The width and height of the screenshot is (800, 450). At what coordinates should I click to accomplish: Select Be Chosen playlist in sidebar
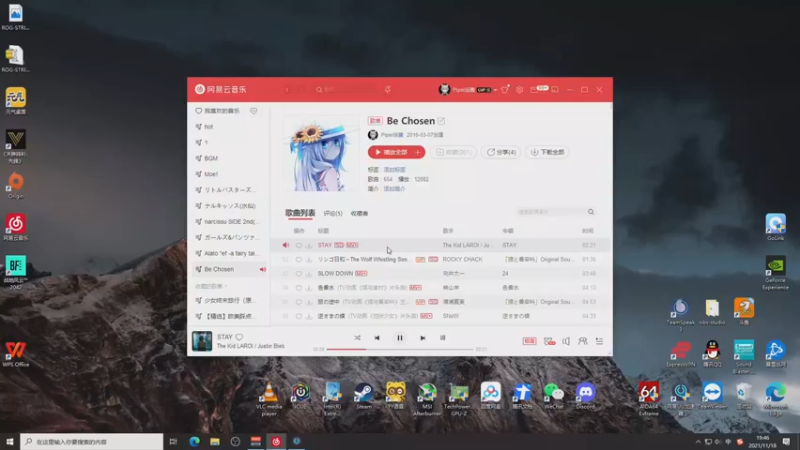point(227,269)
